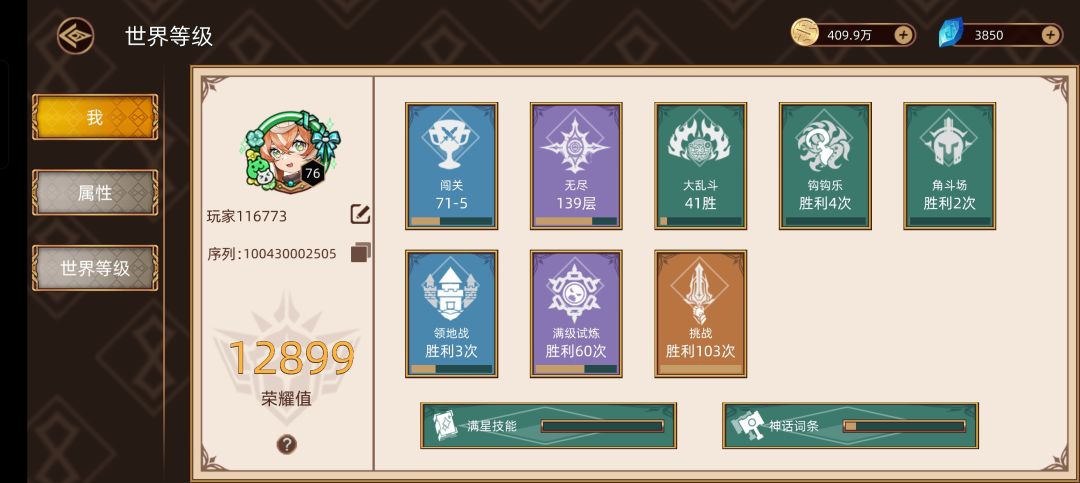This screenshot has height=483, width=1080.
Task: Click the 神话词条 progress bar
Action: click(904, 426)
